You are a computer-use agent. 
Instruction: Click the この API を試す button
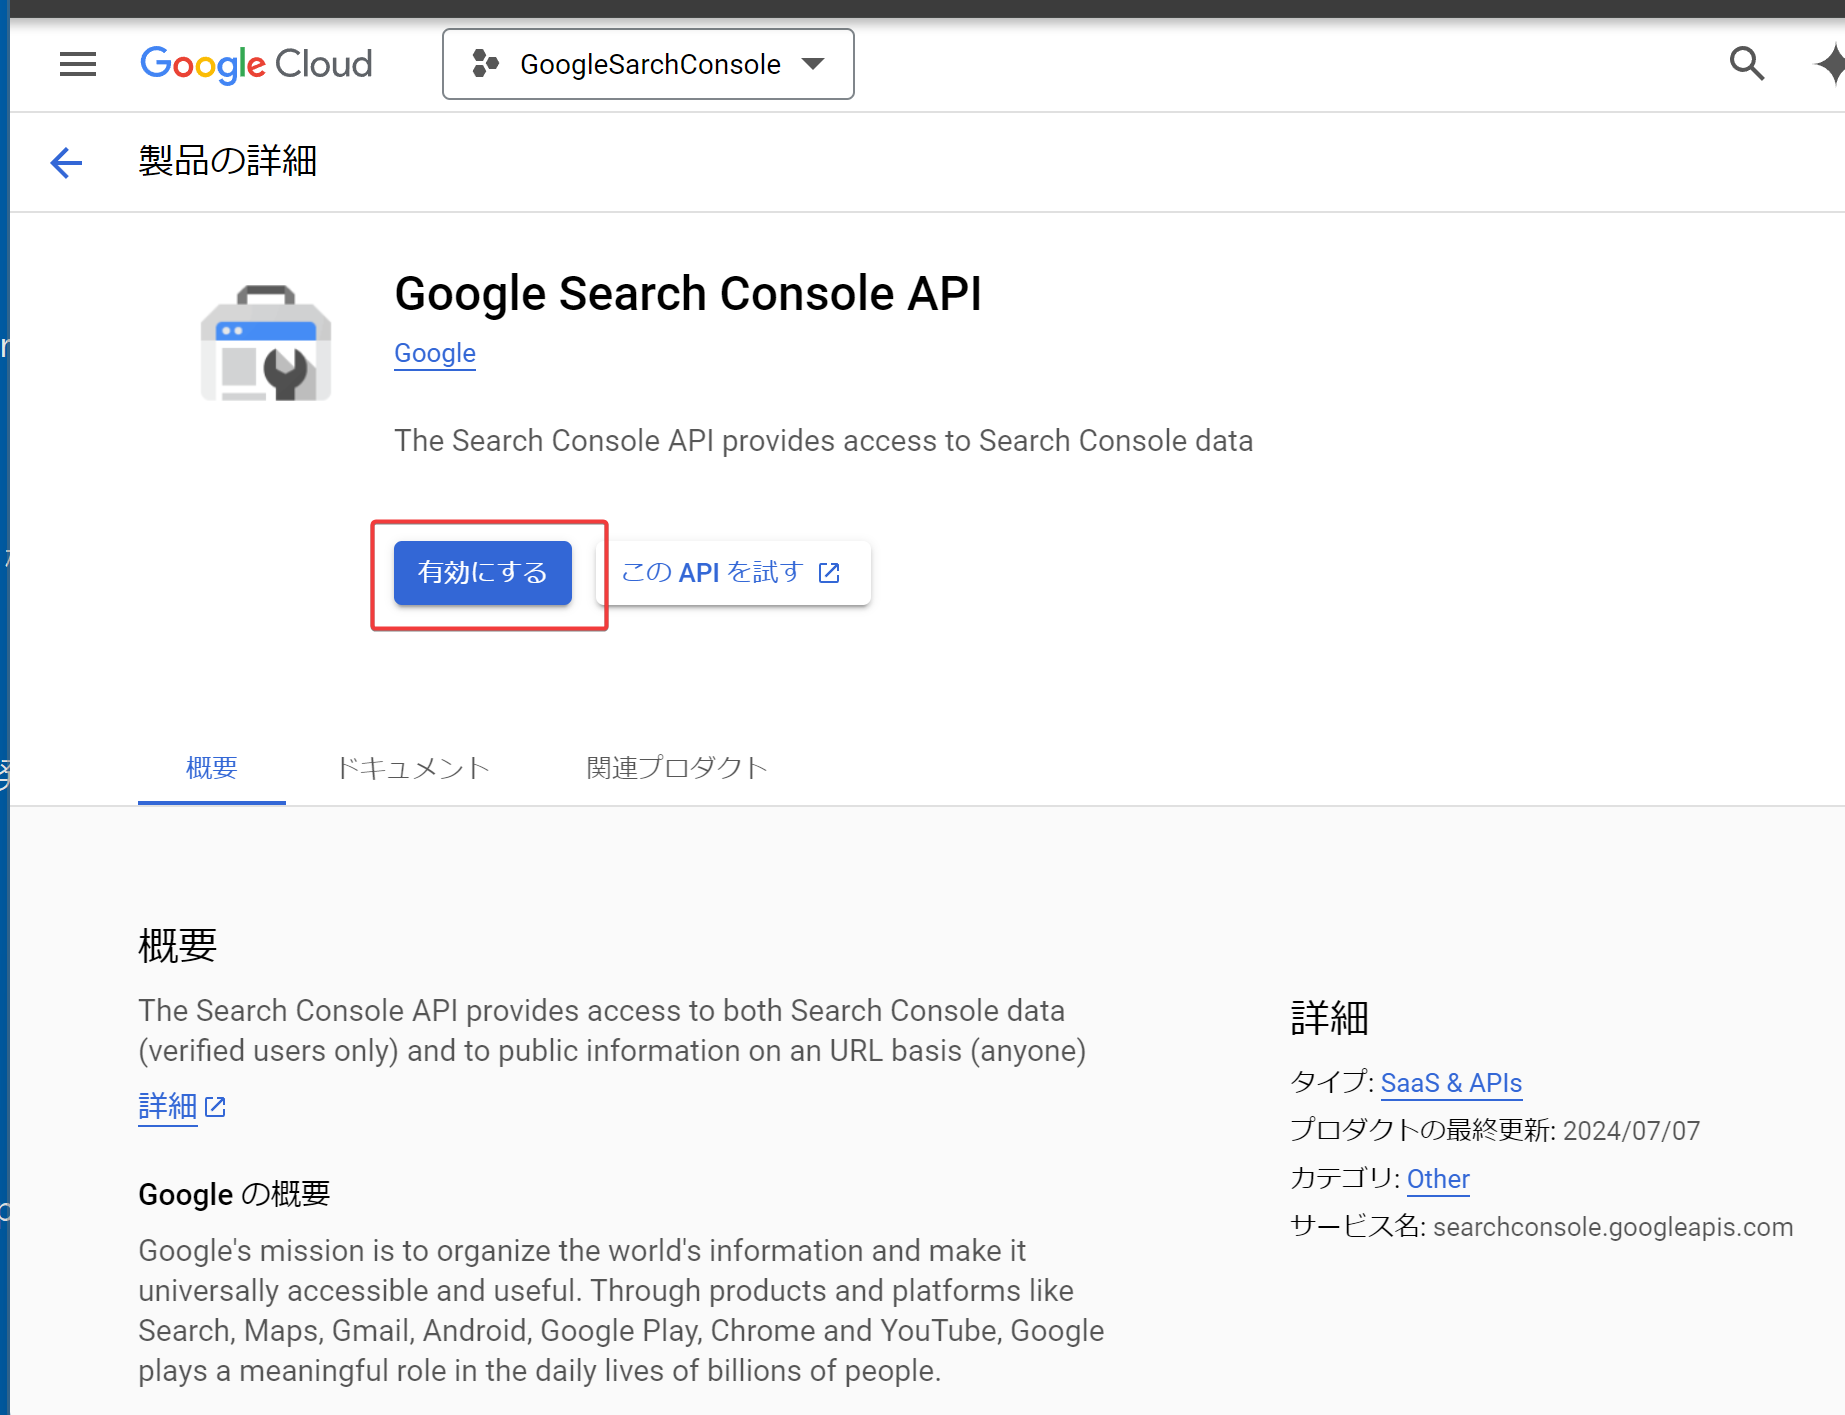733,573
